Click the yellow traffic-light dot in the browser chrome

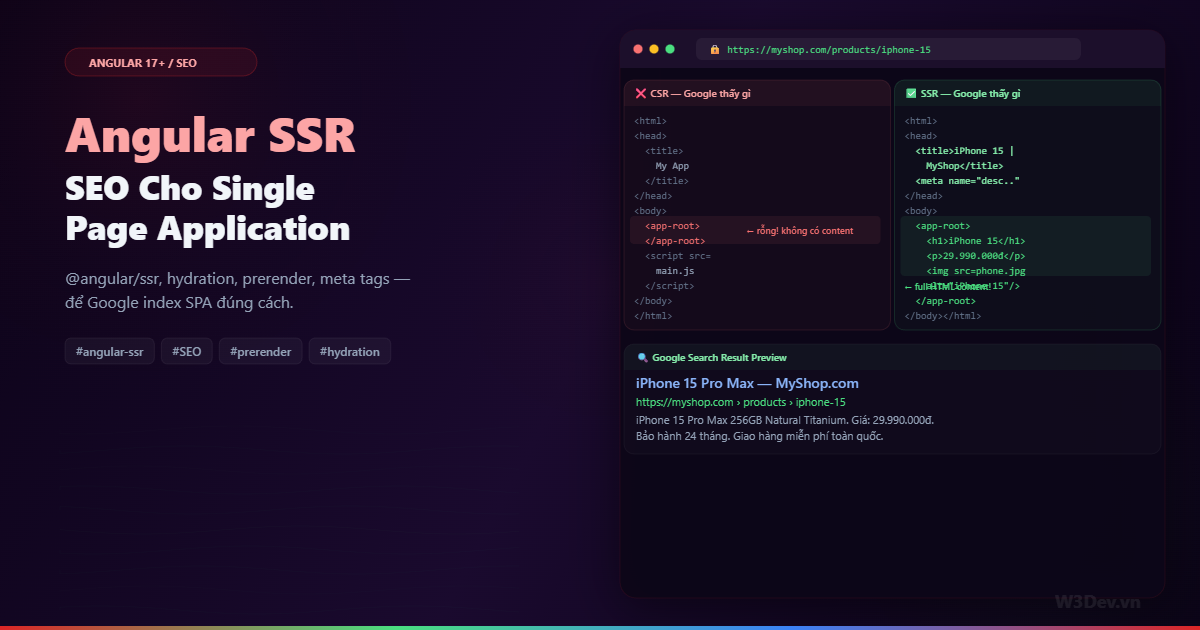(x=654, y=48)
